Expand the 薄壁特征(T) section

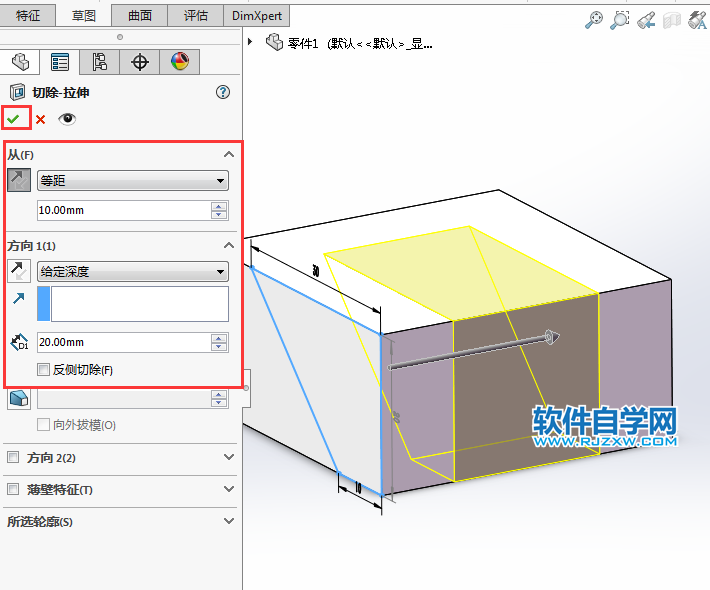229,489
